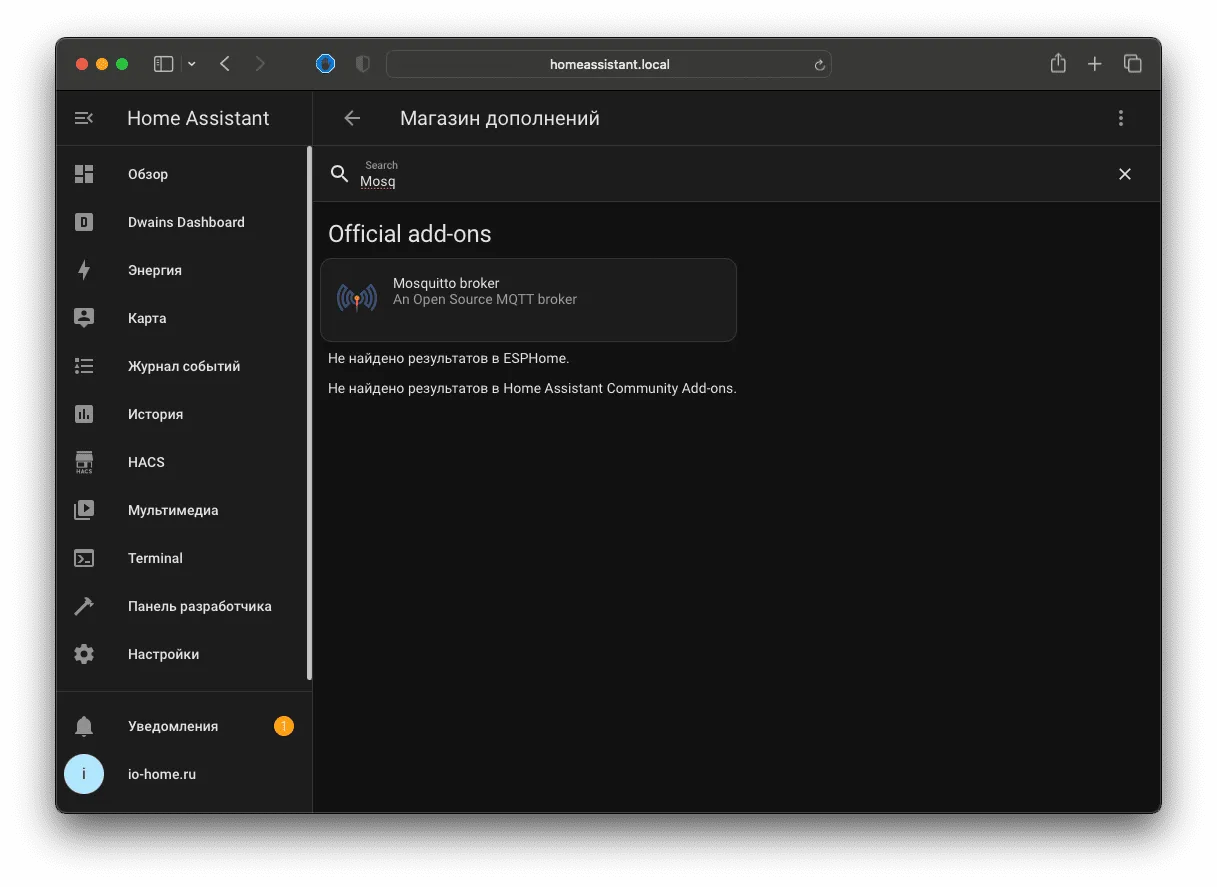Click the Safari share button
This screenshot has width=1217, height=887.
1058,63
